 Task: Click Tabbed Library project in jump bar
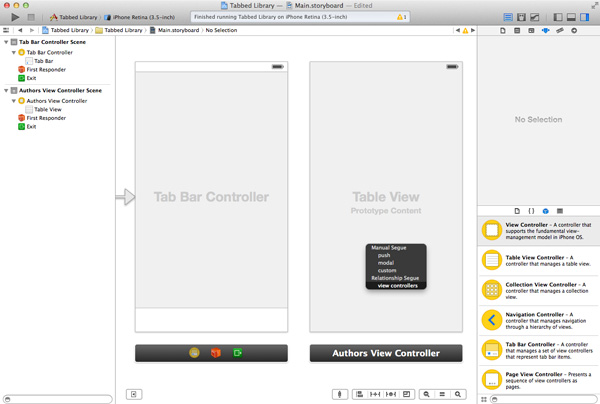pyautogui.click(x=65, y=30)
